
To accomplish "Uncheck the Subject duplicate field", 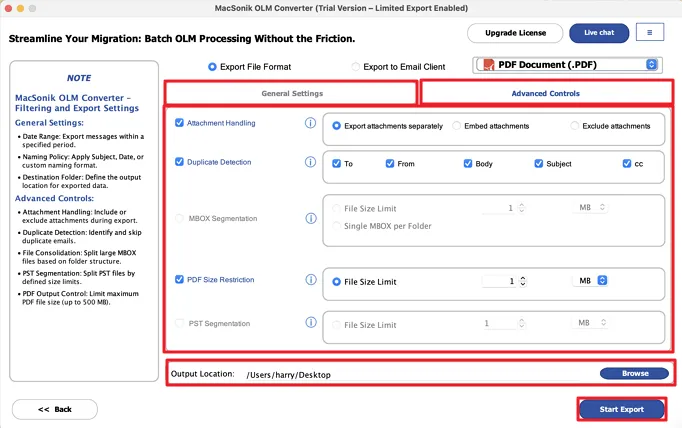I will [x=538, y=164].
